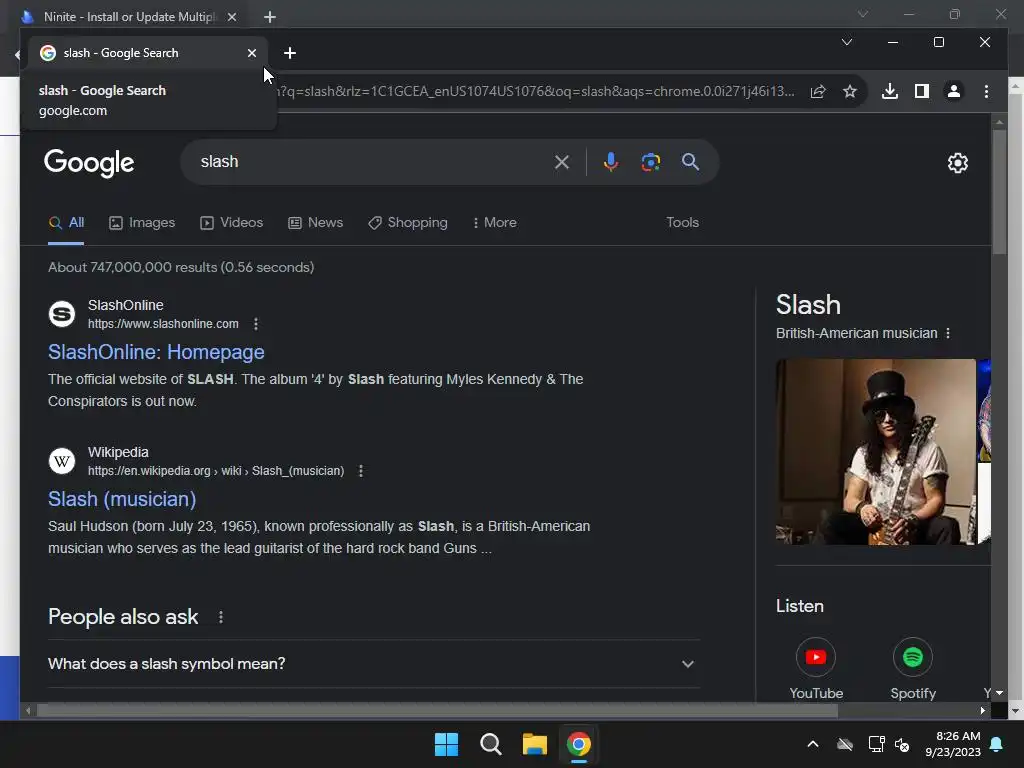Expand What does a slash symbol mean

(374, 664)
